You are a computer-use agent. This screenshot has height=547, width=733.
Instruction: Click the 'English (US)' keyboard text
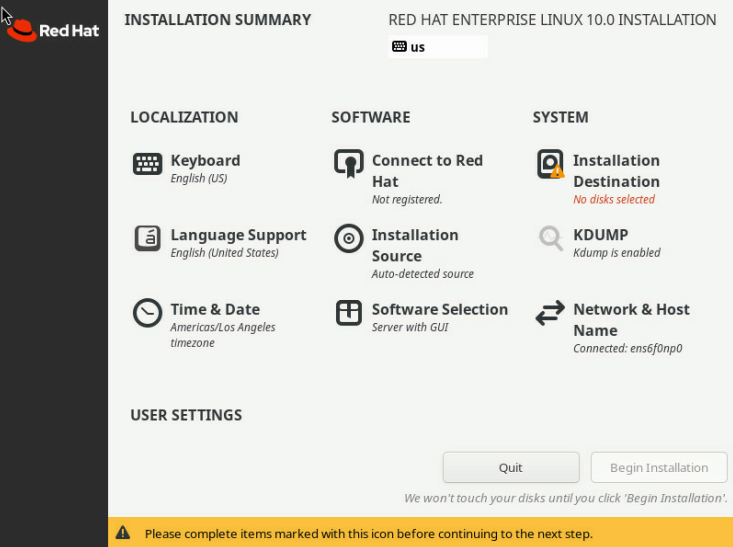pyautogui.click(x=199, y=178)
